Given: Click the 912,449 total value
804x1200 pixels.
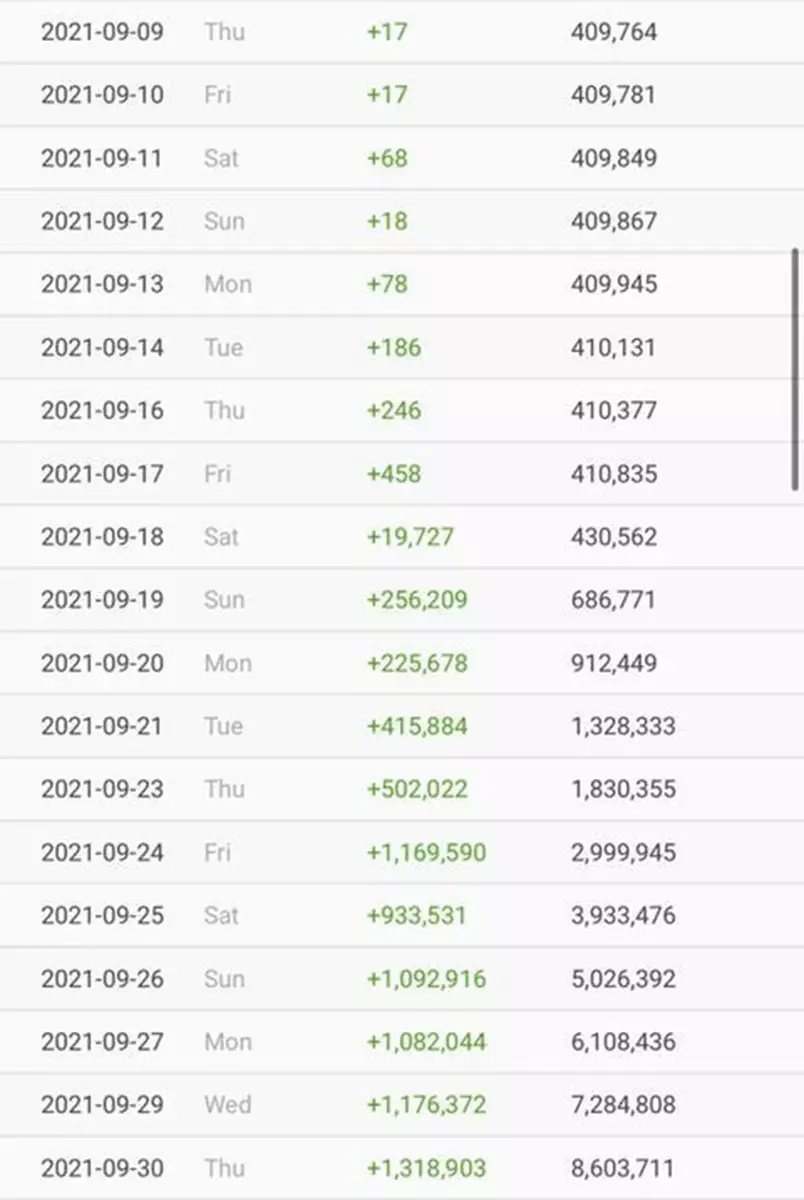Looking at the screenshot, I should coord(614,663).
